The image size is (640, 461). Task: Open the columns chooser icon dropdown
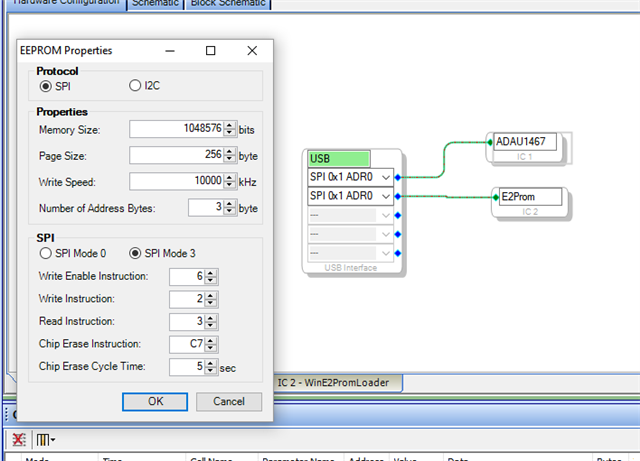[45, 440]
